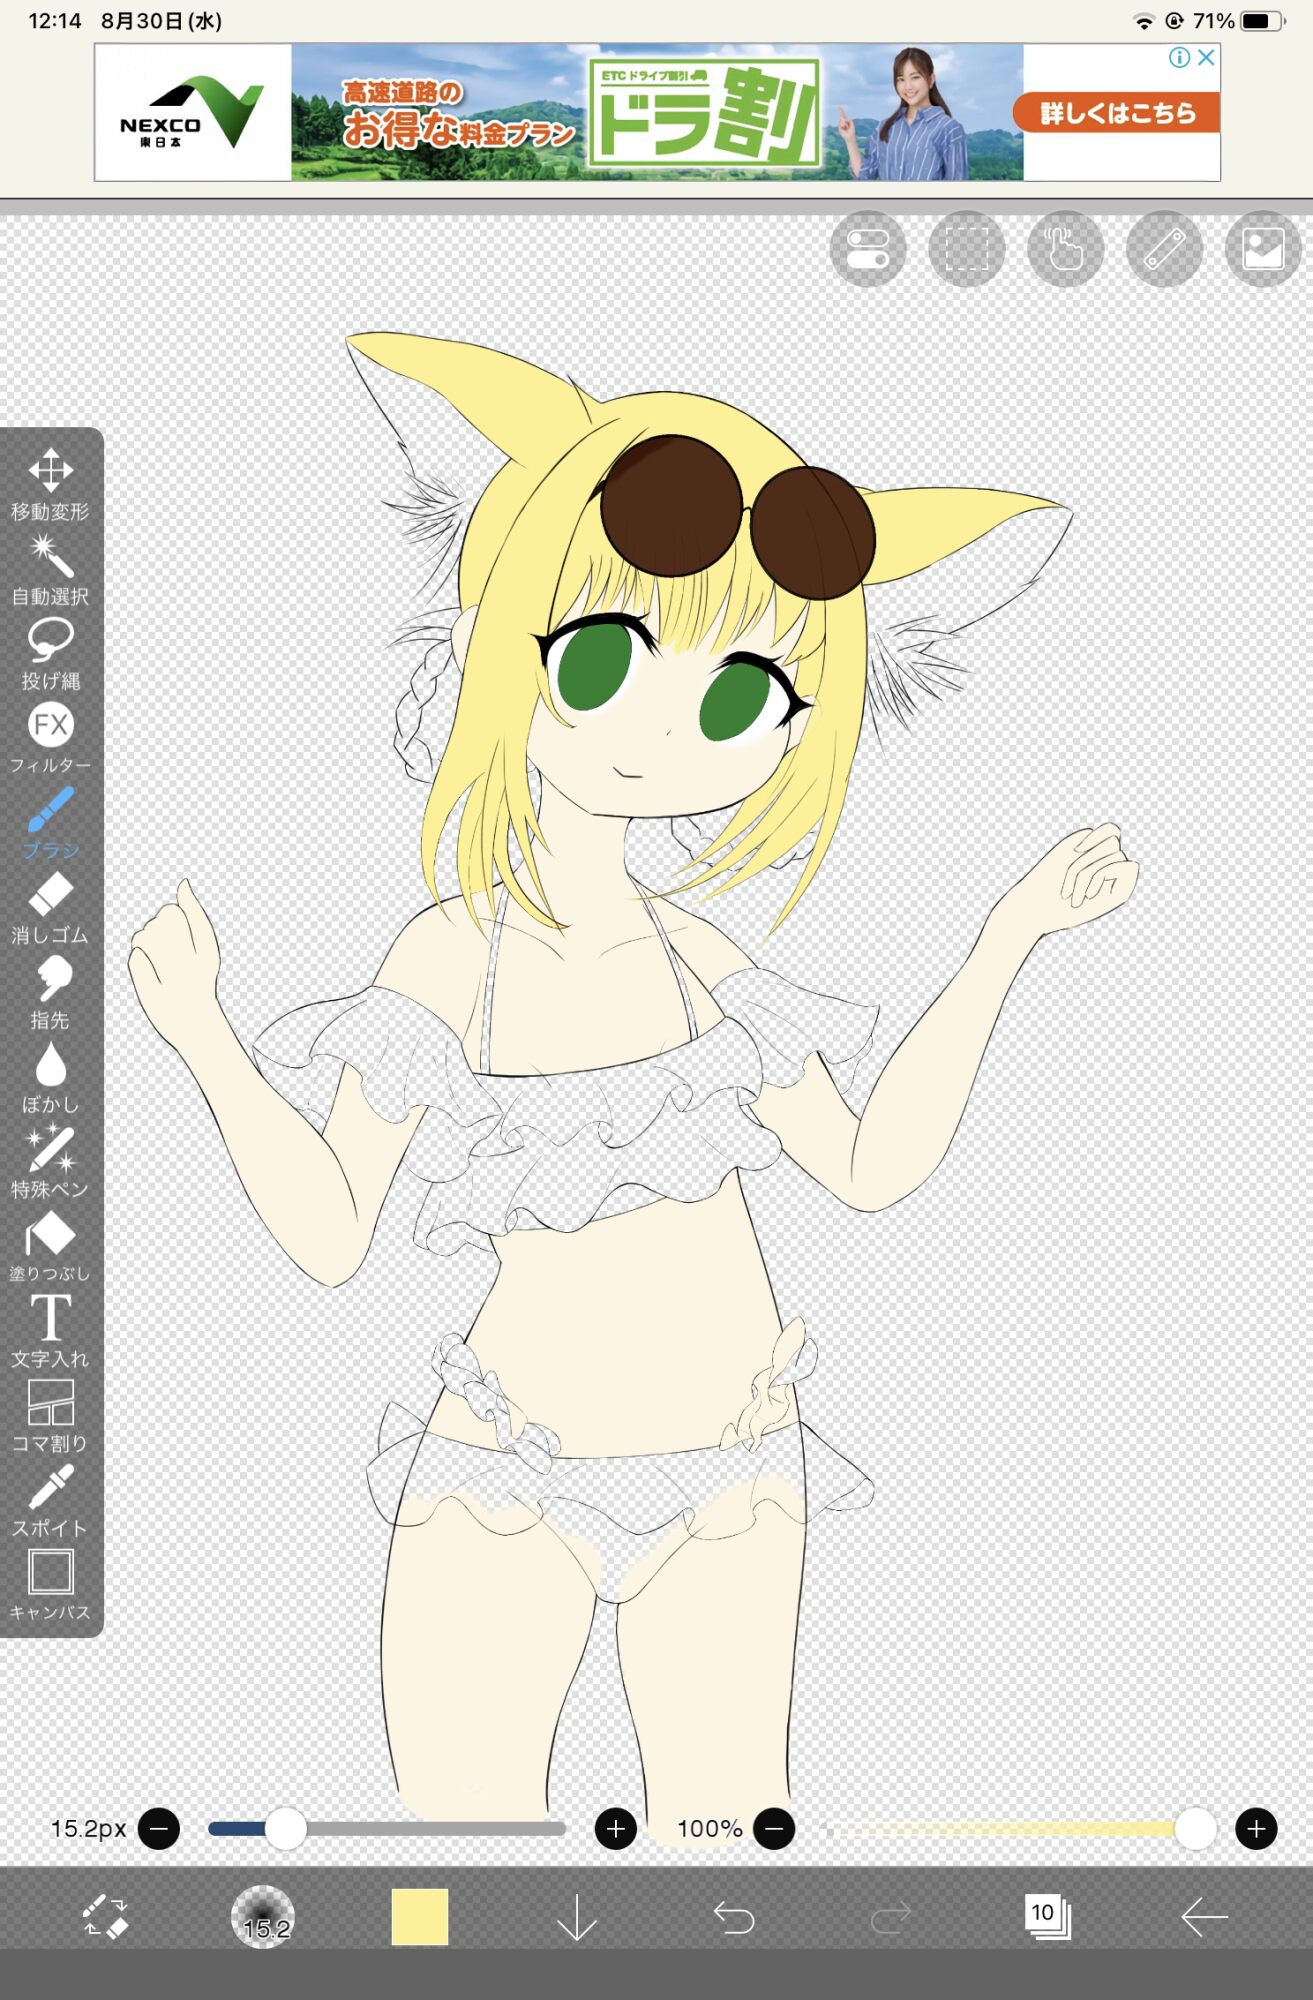Decrease opacity with minus button

coord(774,1829)
